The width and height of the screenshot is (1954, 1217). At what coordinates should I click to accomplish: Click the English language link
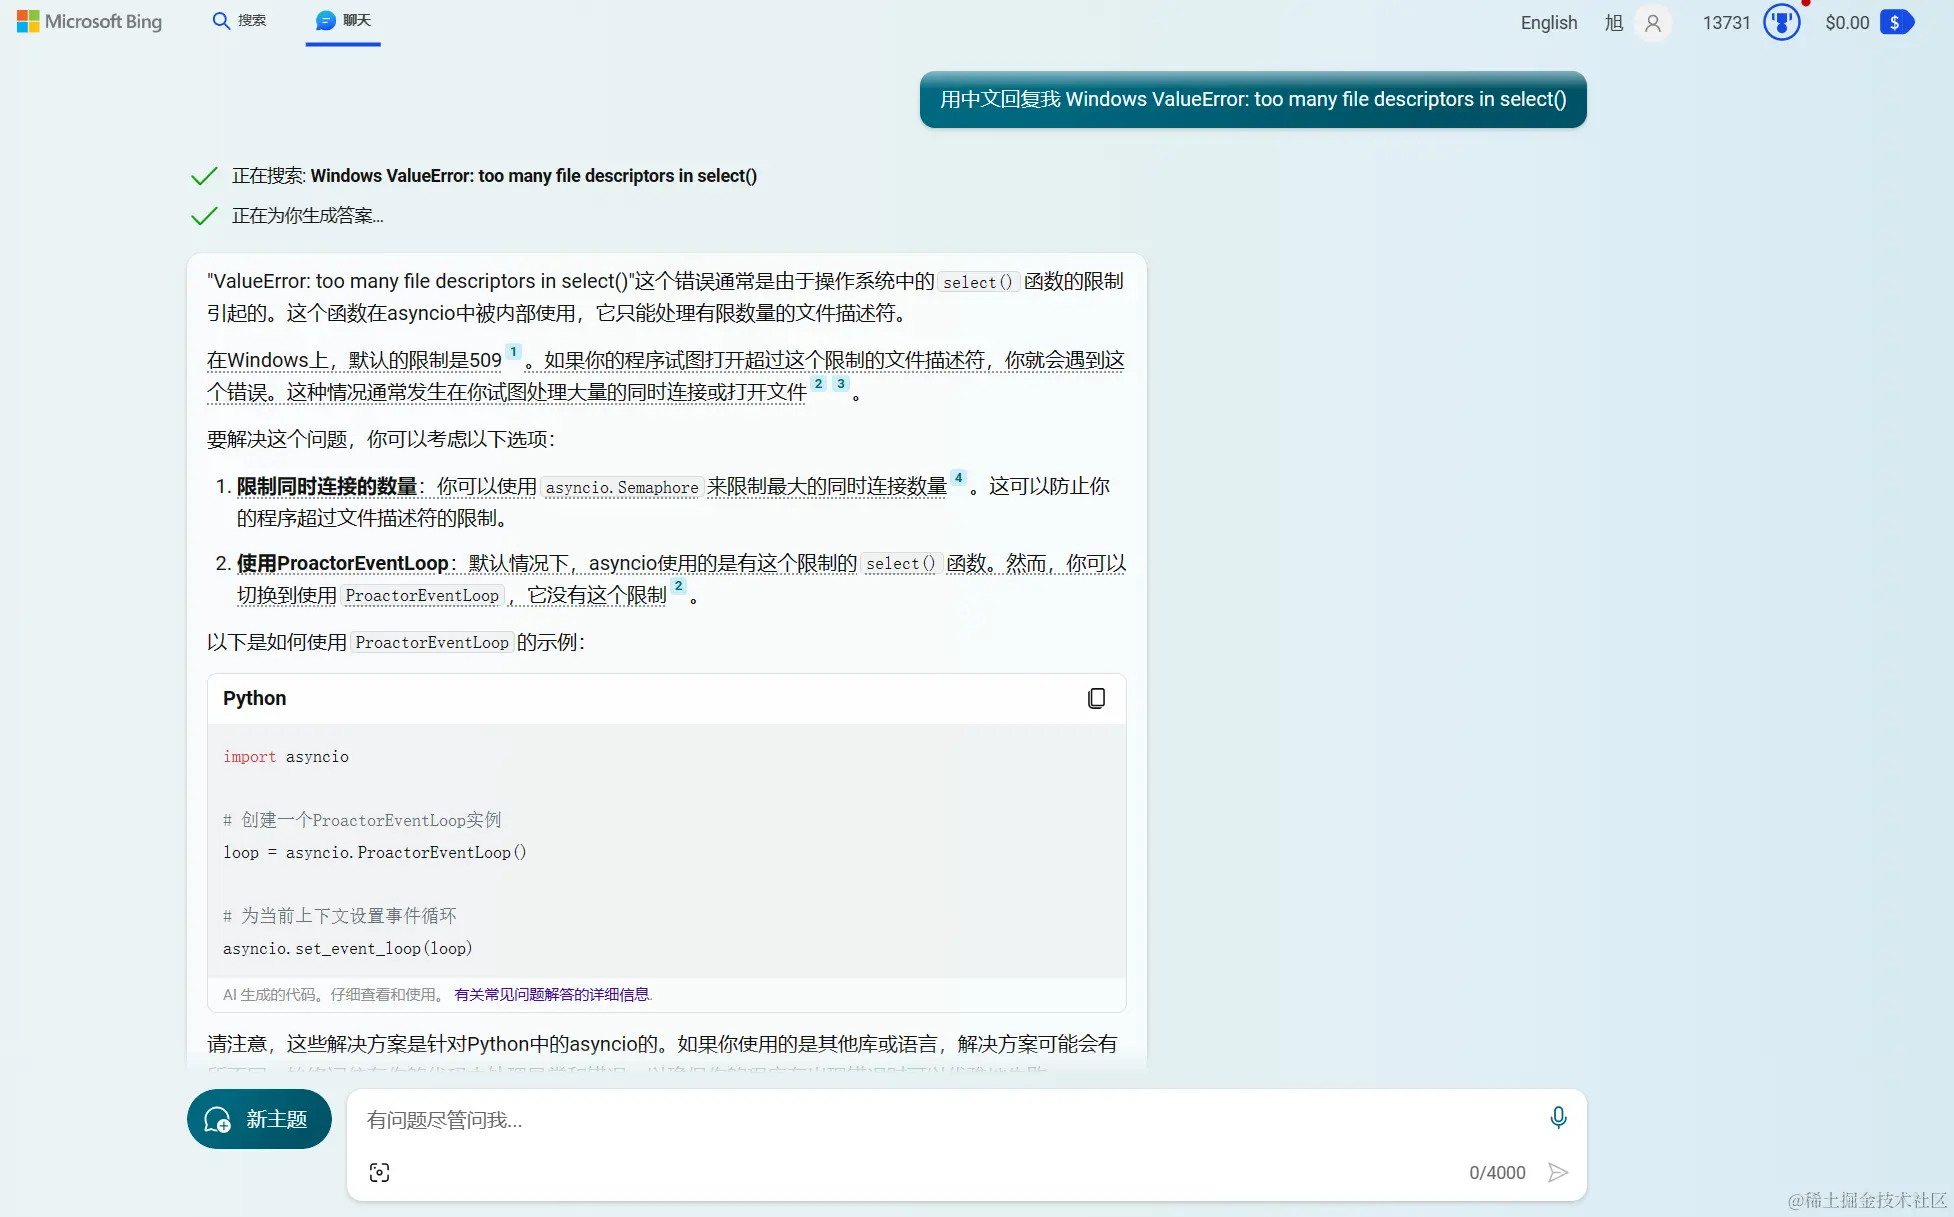[1548, 22]
